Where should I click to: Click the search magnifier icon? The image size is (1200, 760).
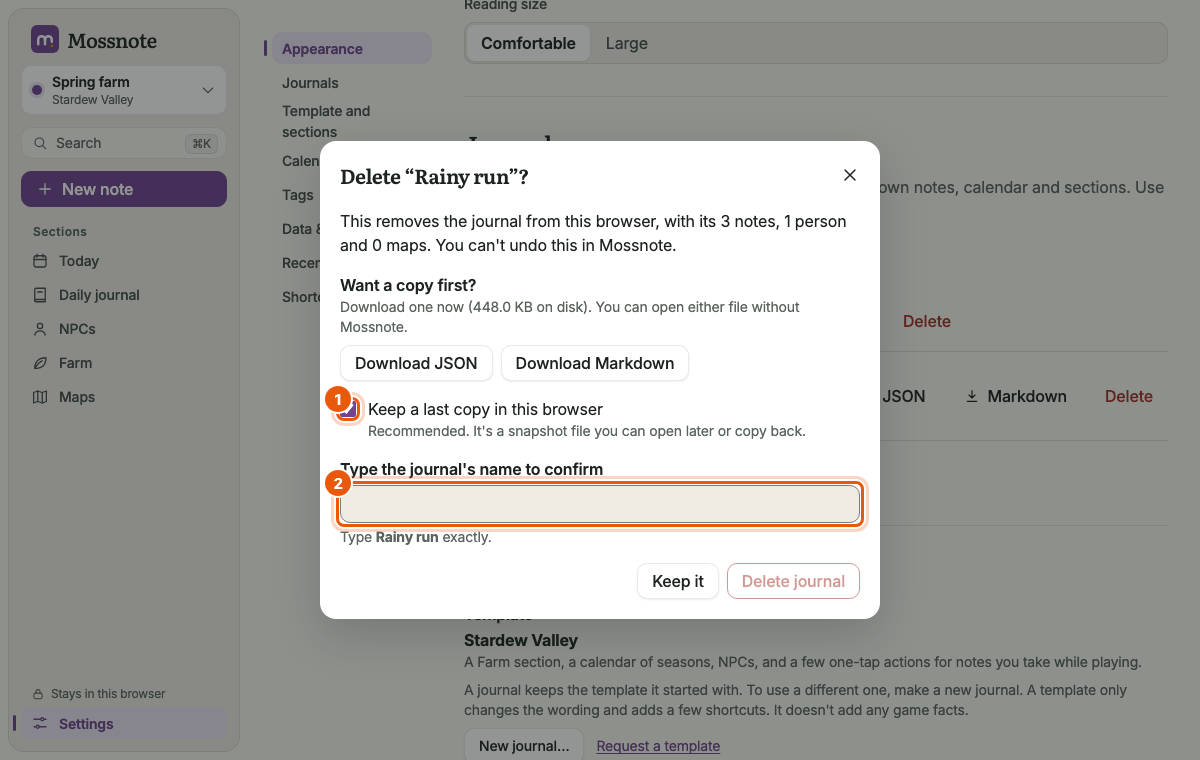(40, 143)
